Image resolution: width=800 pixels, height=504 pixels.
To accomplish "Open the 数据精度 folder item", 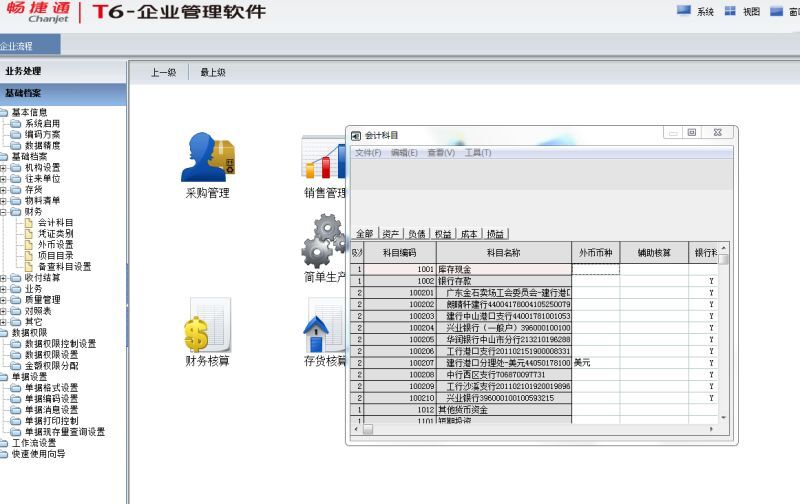I will [x=42, y=145].
